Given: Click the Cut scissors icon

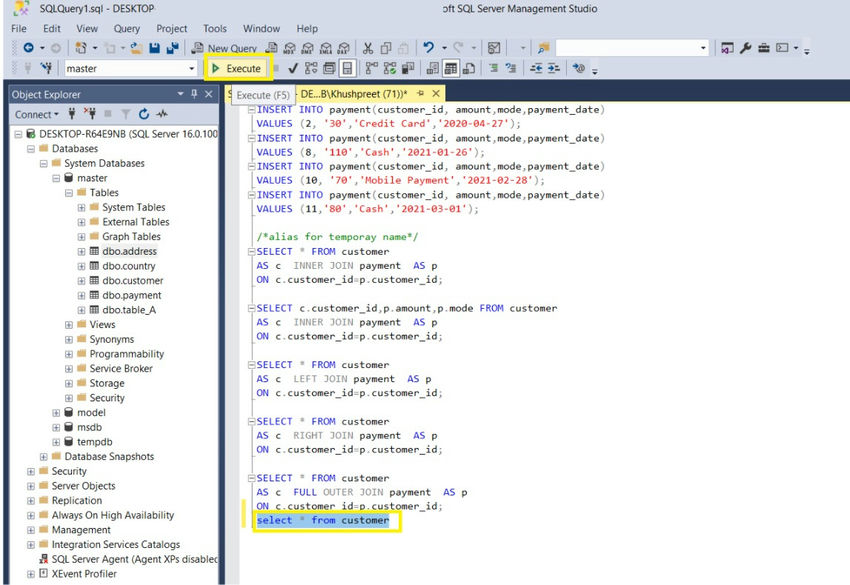Looking at the screenshot, I should coord(368,48).
